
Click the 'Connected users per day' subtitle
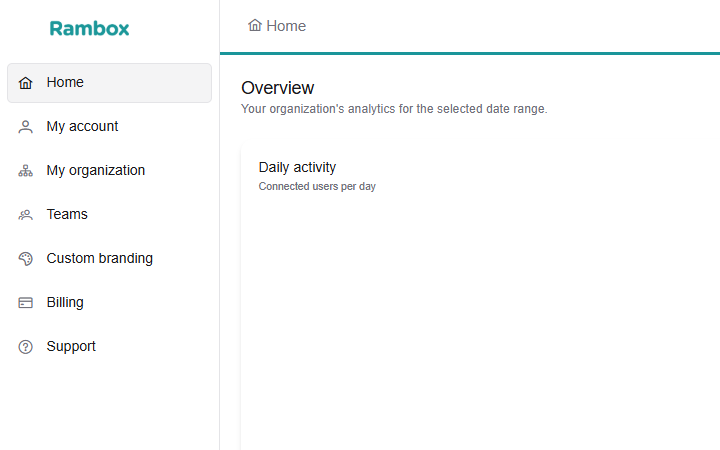(x=317, y=186)
